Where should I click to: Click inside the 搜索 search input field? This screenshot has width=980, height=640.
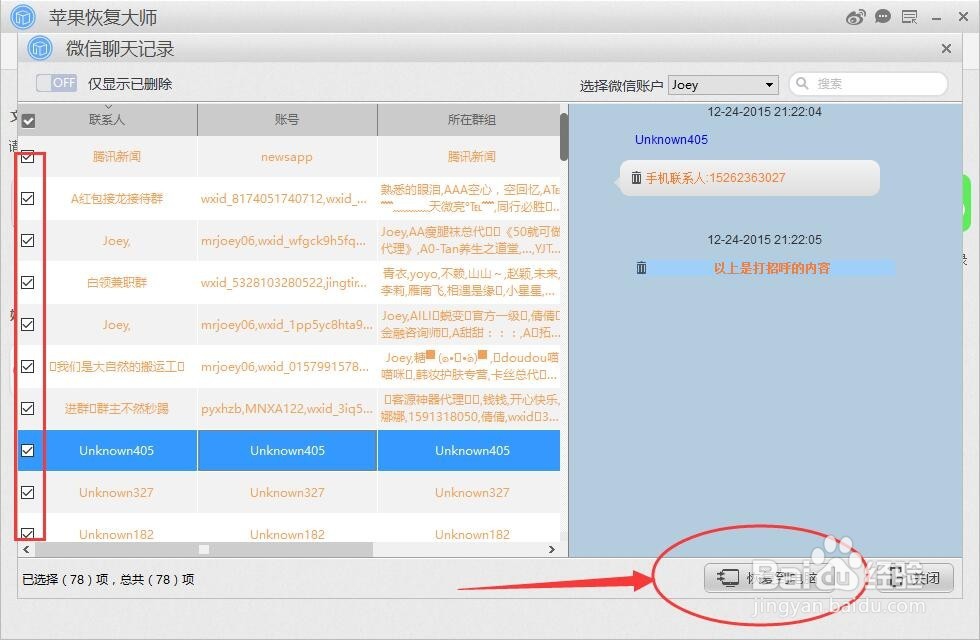[865, 84]
